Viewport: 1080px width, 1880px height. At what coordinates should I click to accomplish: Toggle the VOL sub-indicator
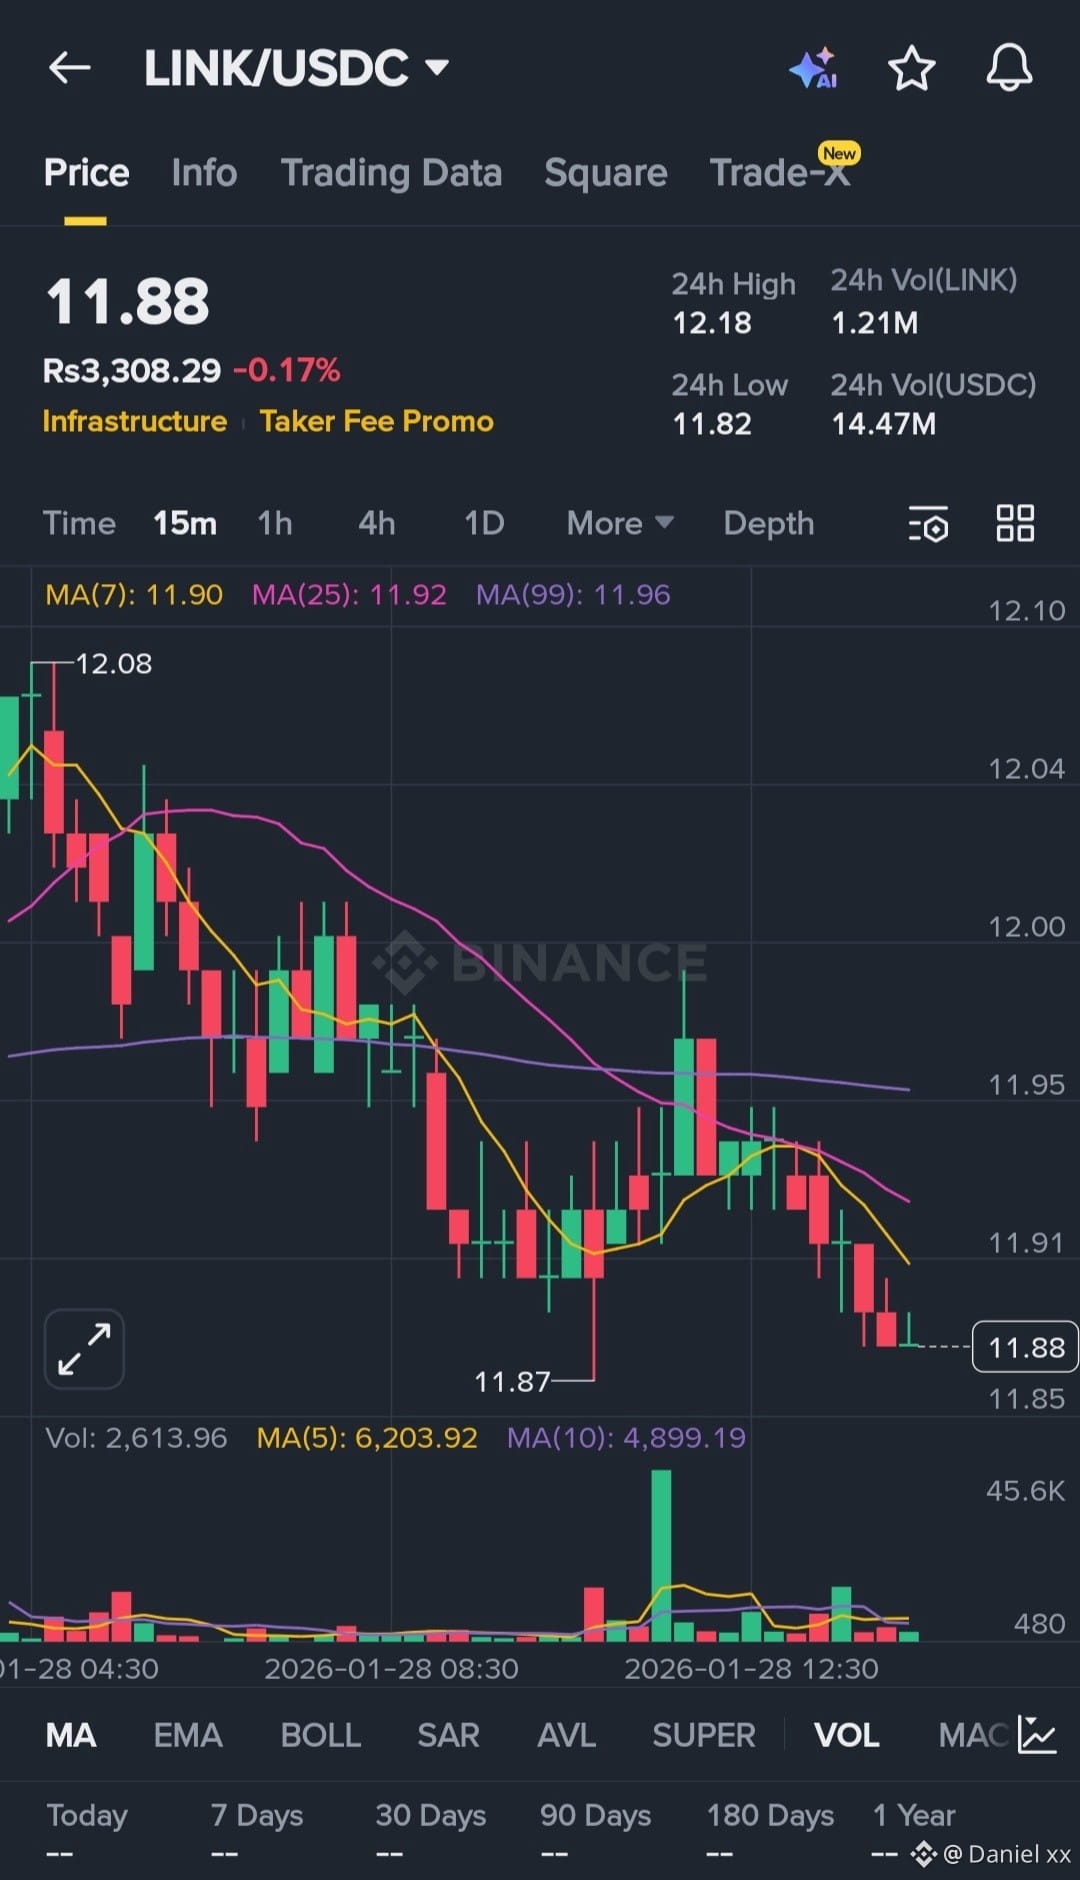tap(847, 1735)
